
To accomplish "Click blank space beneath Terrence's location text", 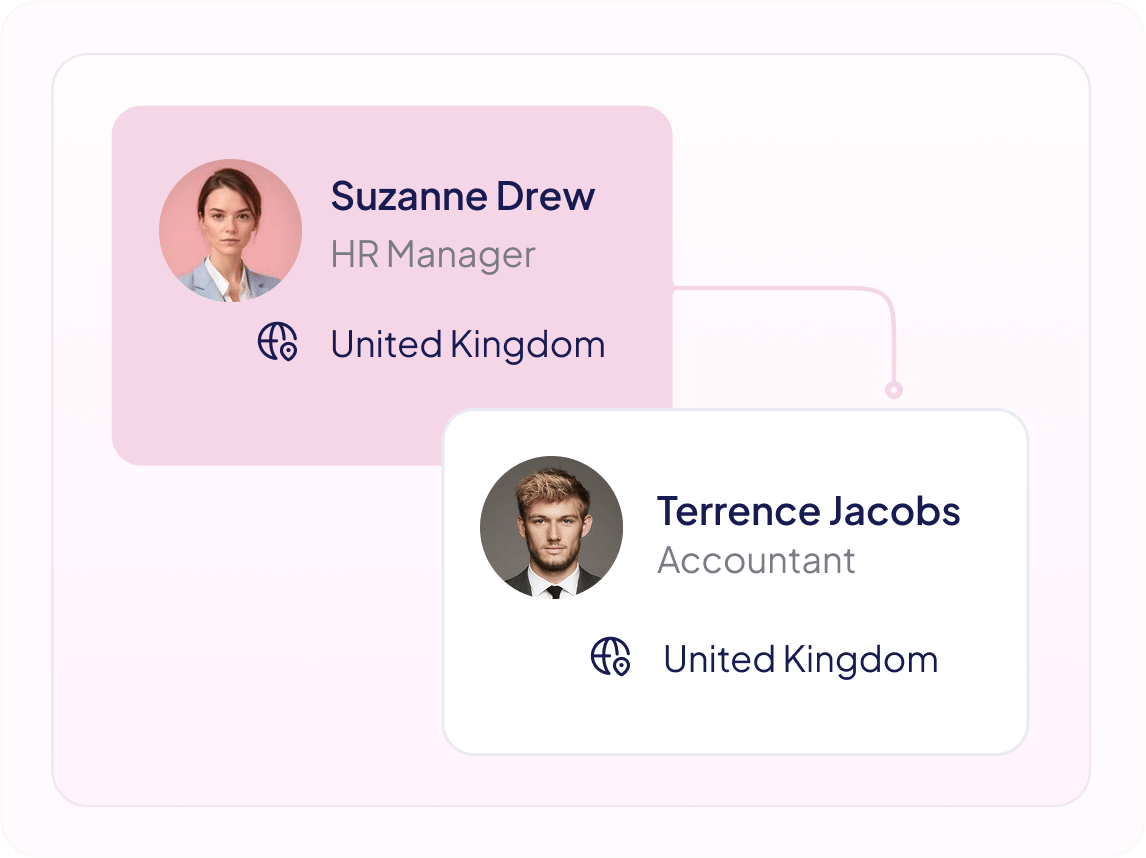I will click(800, 715).
